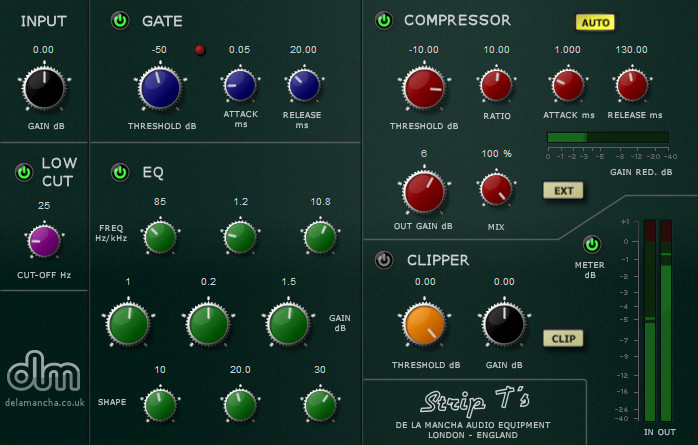This screenshot has width=698, height=445.
Task: Click the EQ shape knob showing 30
Action: click(x=320, y=405)
